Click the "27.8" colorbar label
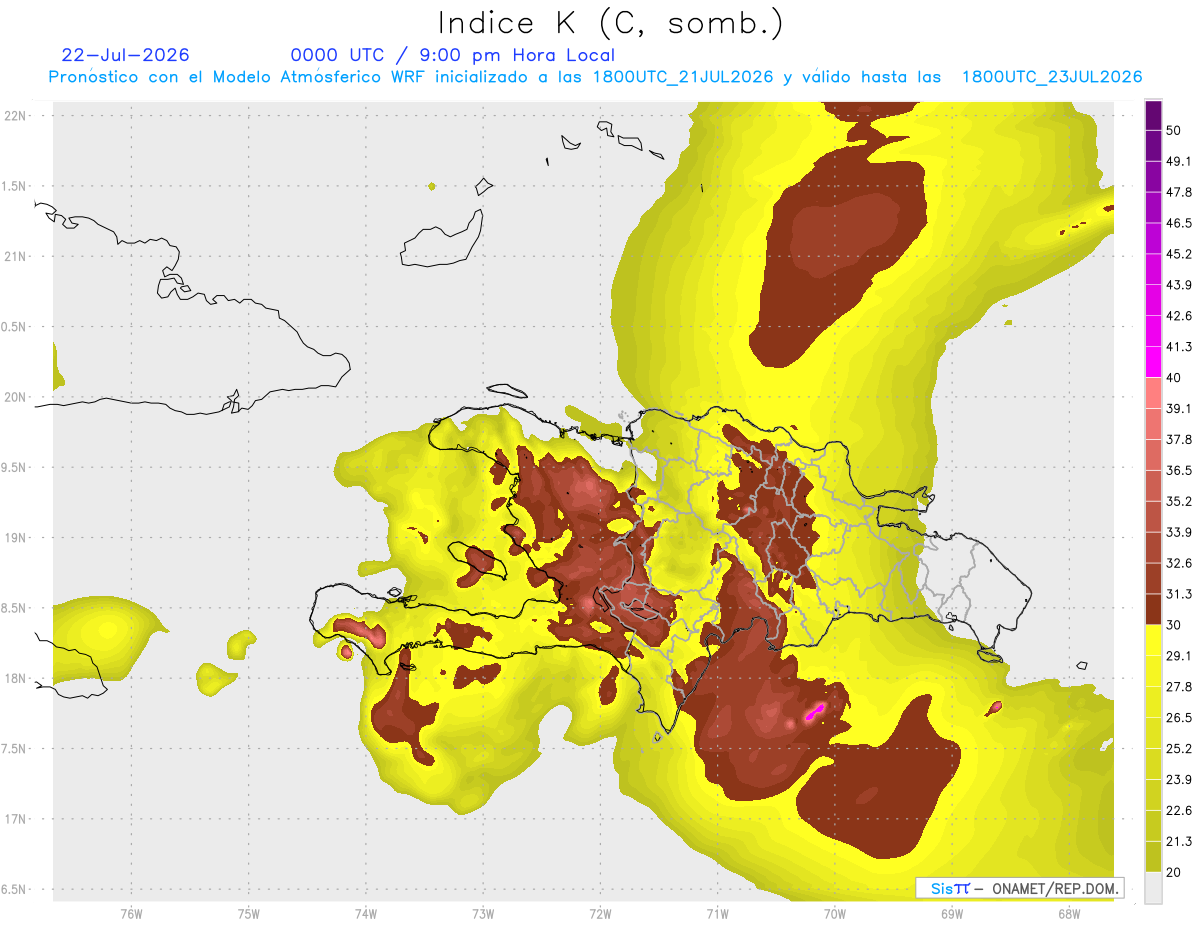1200x927 pixels. point(1180,686)
